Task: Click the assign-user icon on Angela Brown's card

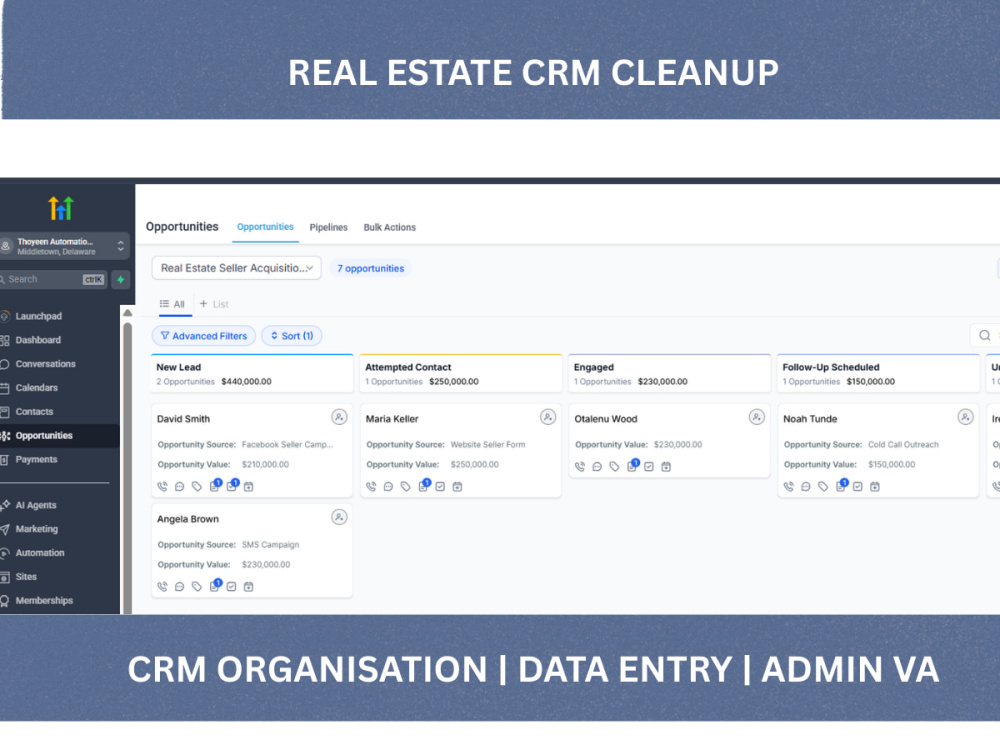Action: (x=339, y=517)
